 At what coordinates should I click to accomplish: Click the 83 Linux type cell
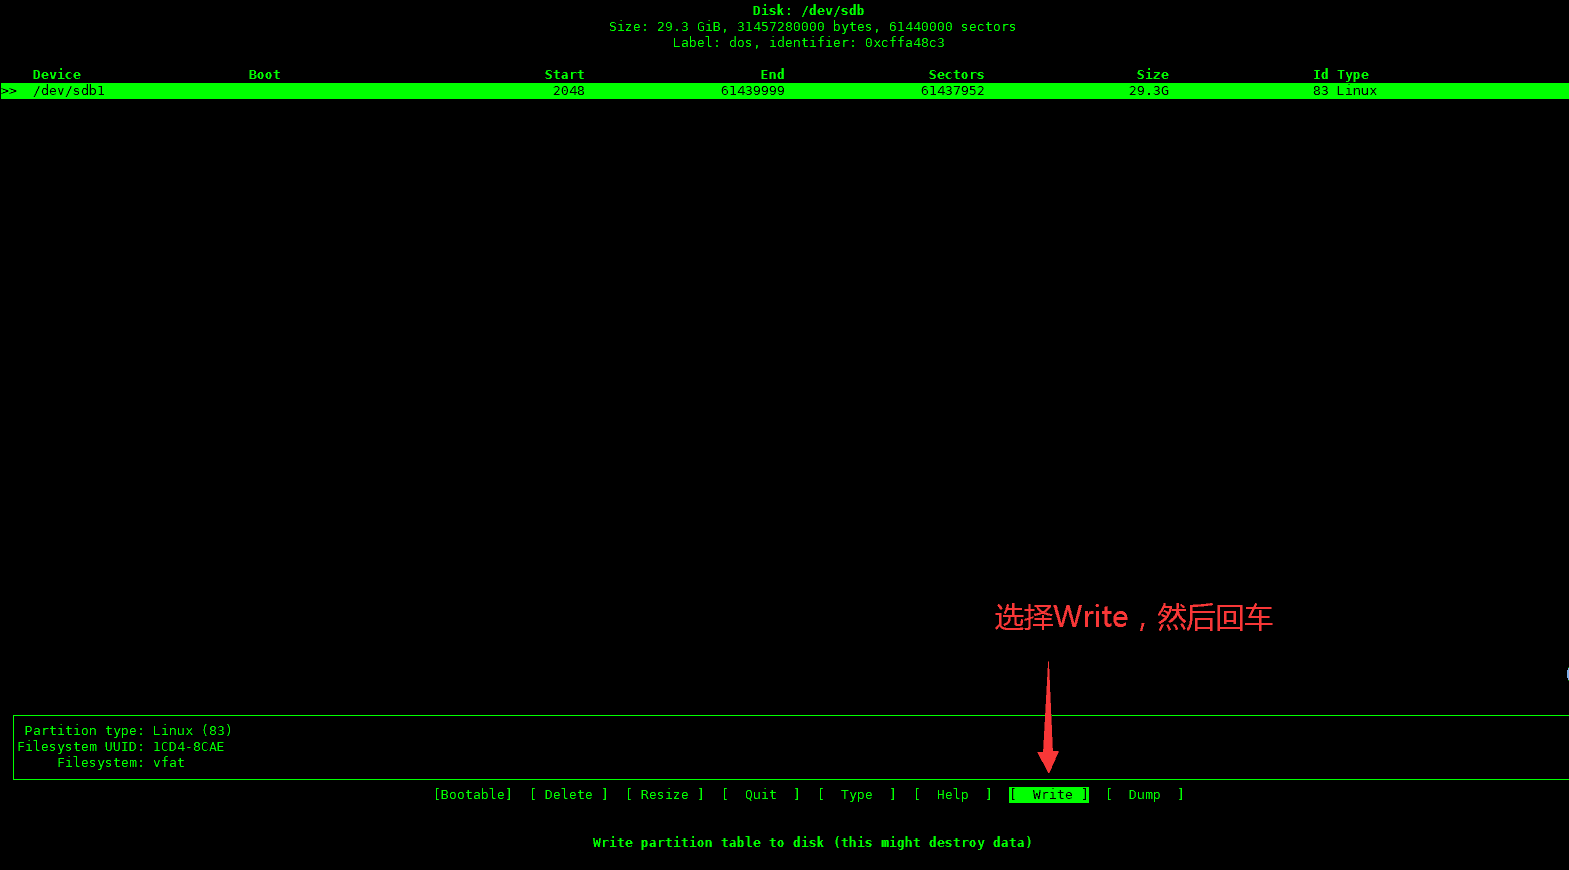1345,91
